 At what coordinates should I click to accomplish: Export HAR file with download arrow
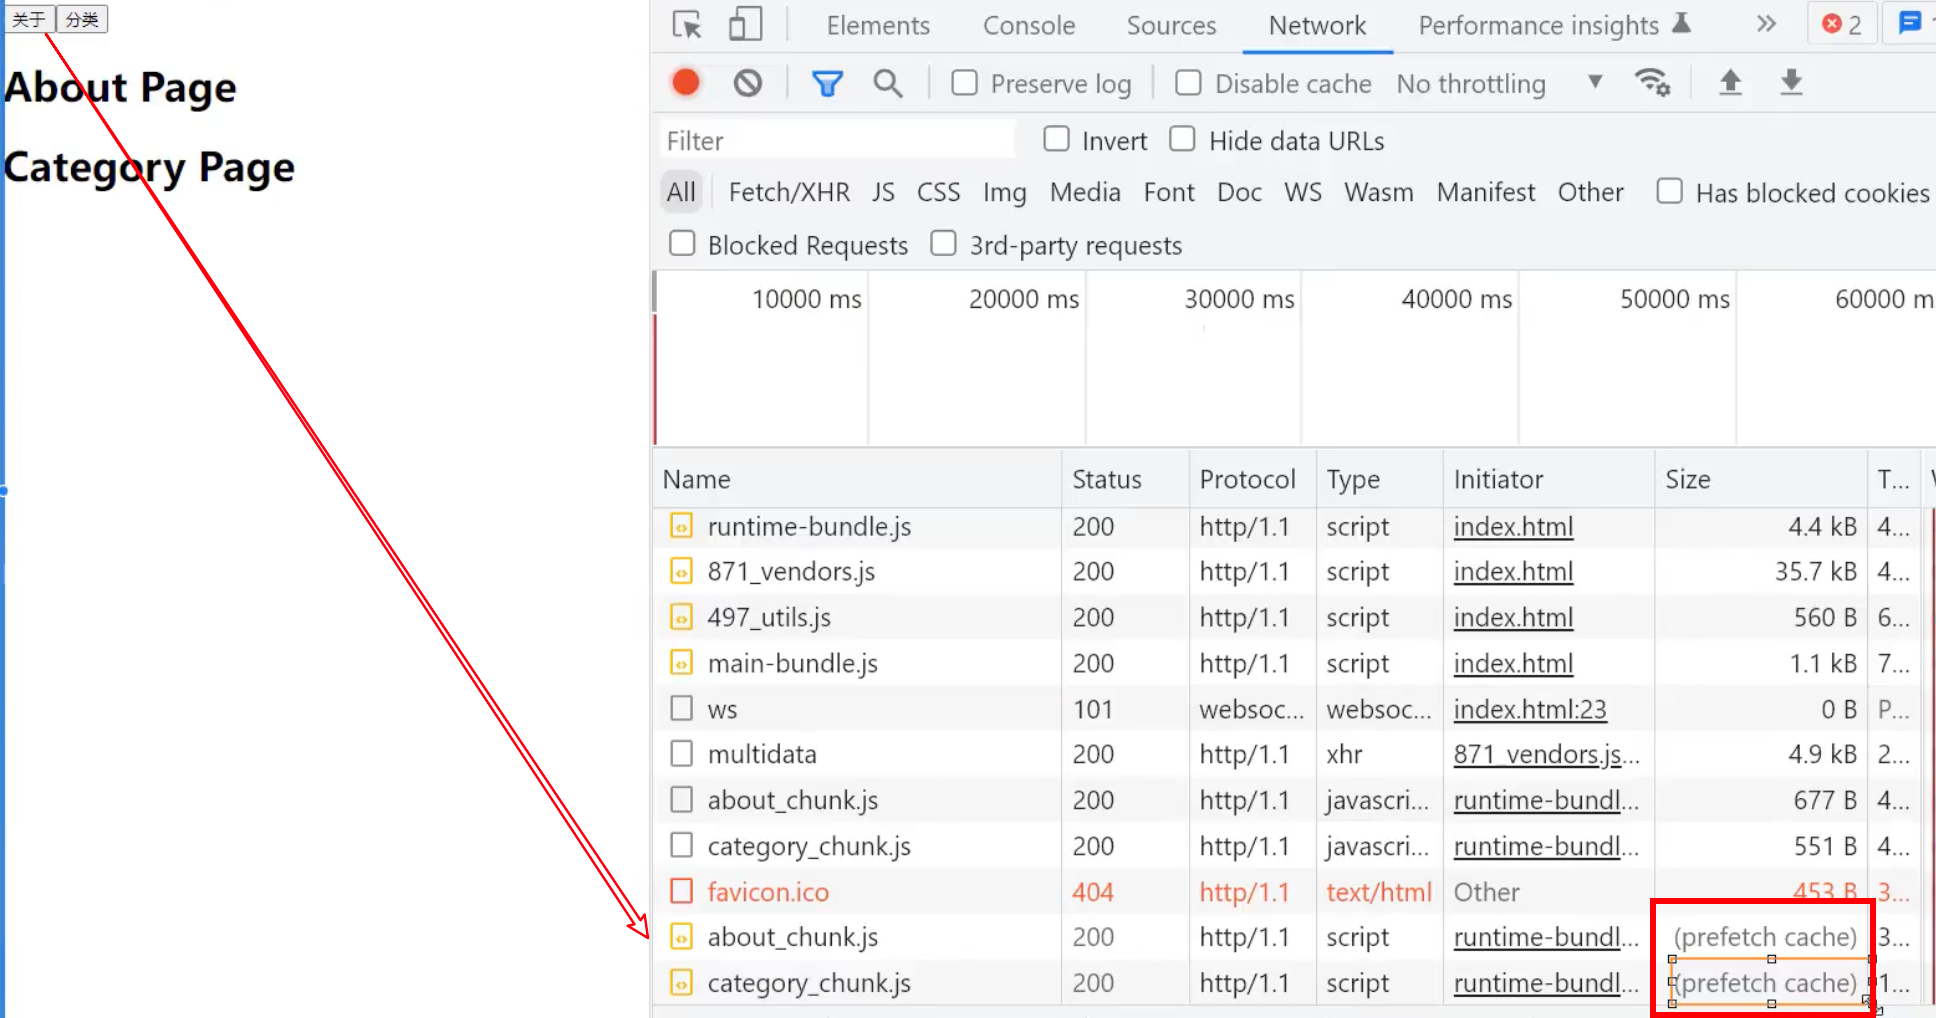pos(1791,83)
